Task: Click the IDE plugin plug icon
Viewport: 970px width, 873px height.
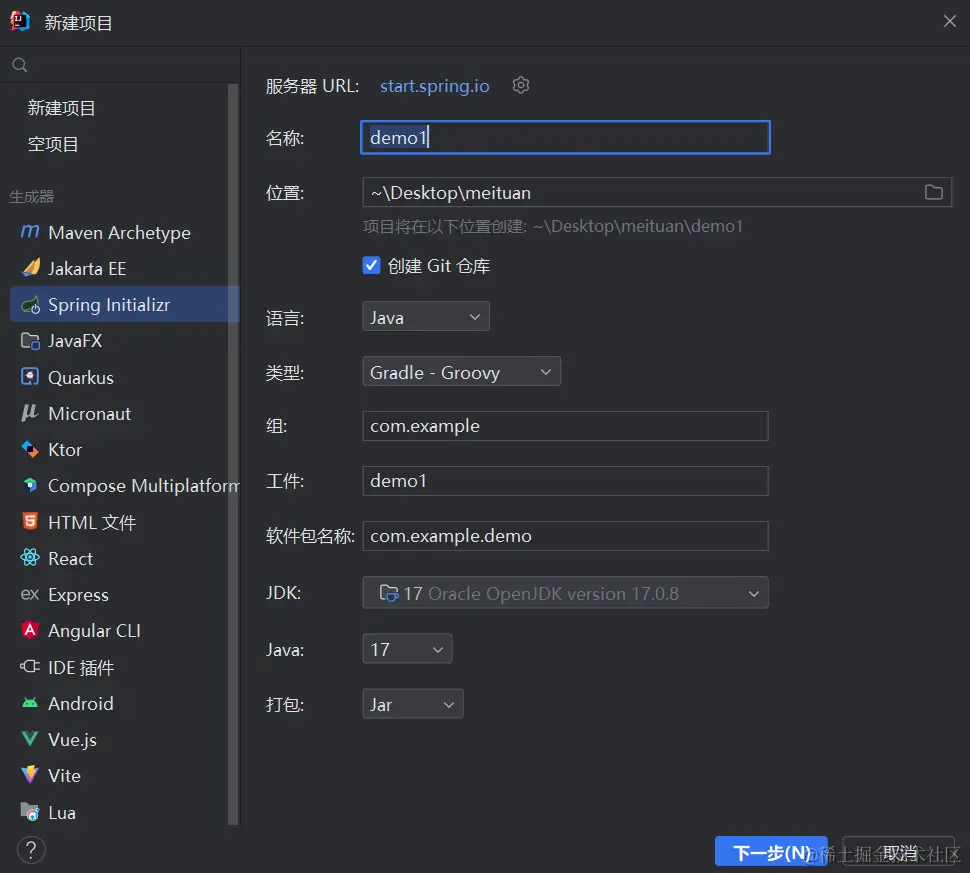Action: tap(30, 666)
